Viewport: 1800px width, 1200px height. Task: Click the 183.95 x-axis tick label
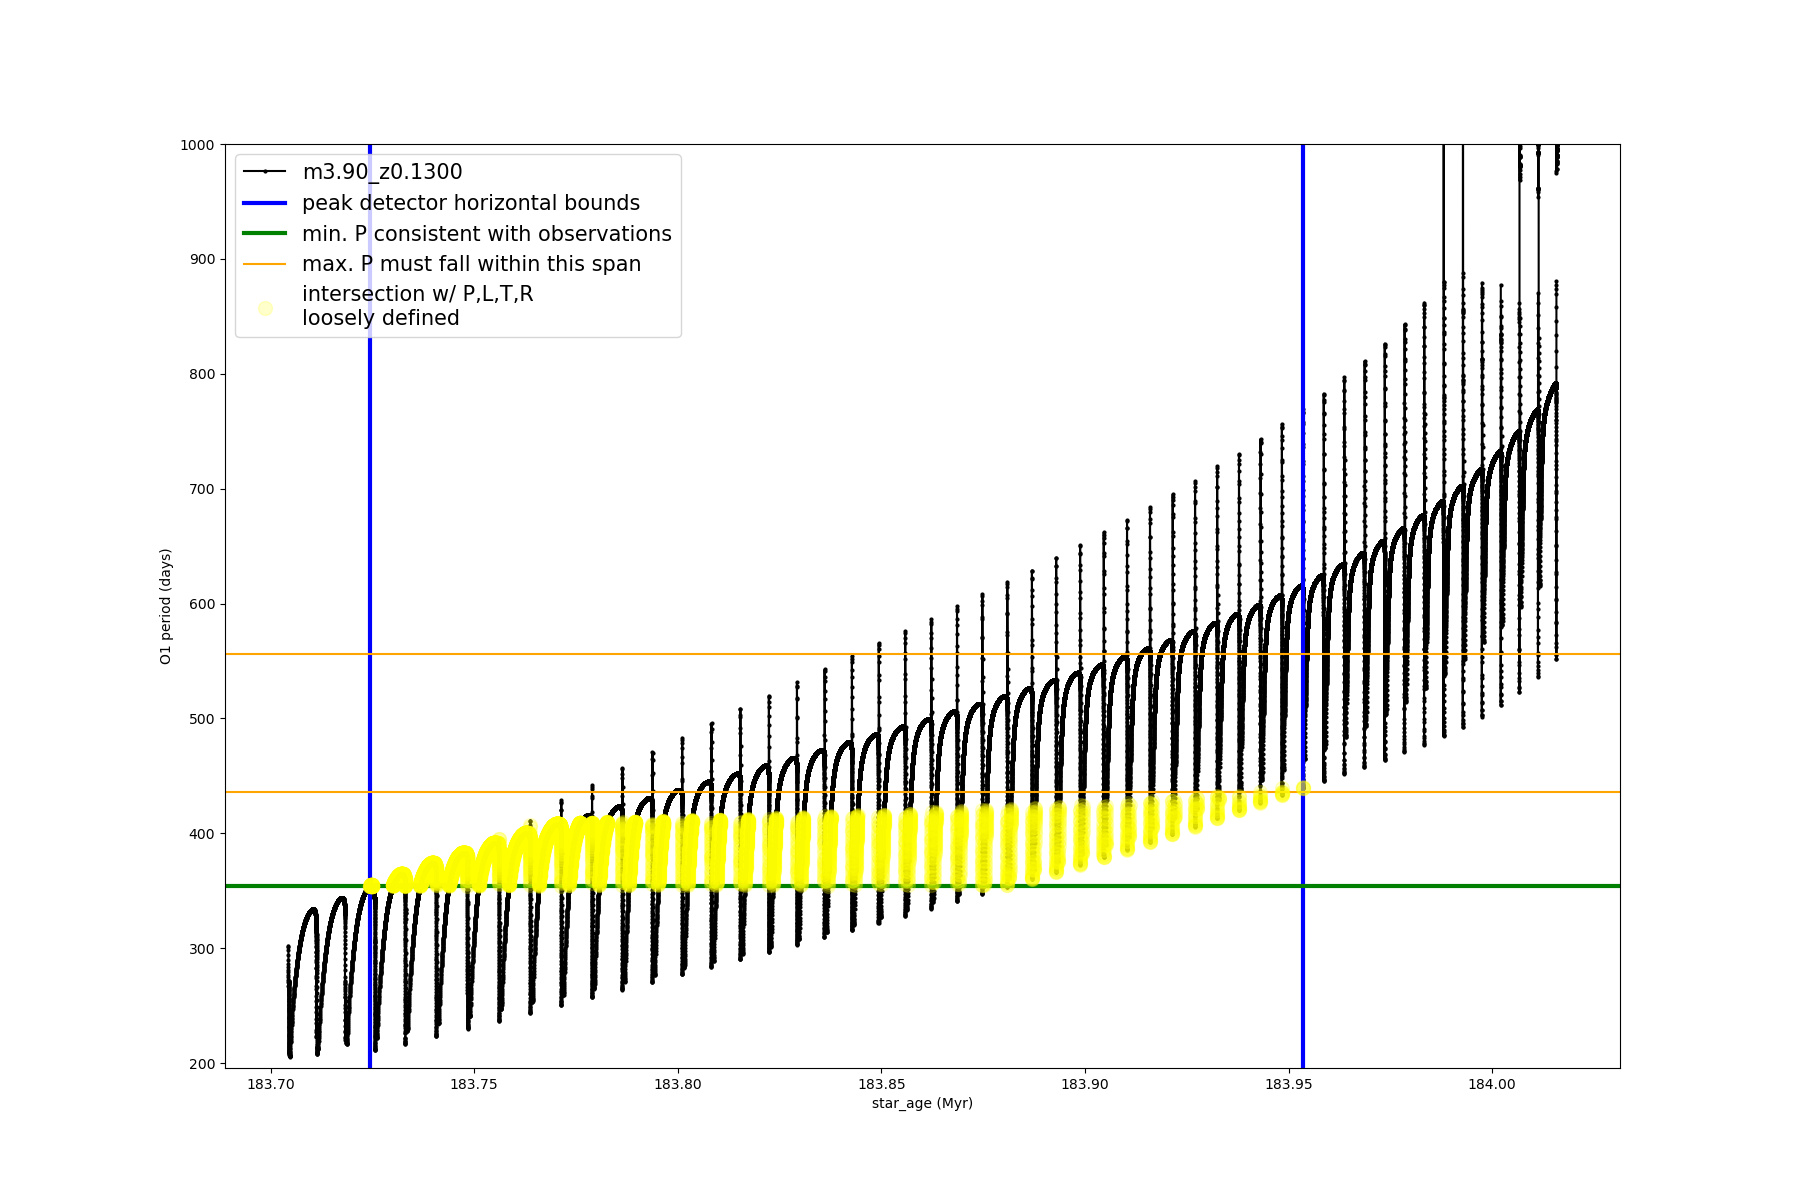[1288, 1084]
